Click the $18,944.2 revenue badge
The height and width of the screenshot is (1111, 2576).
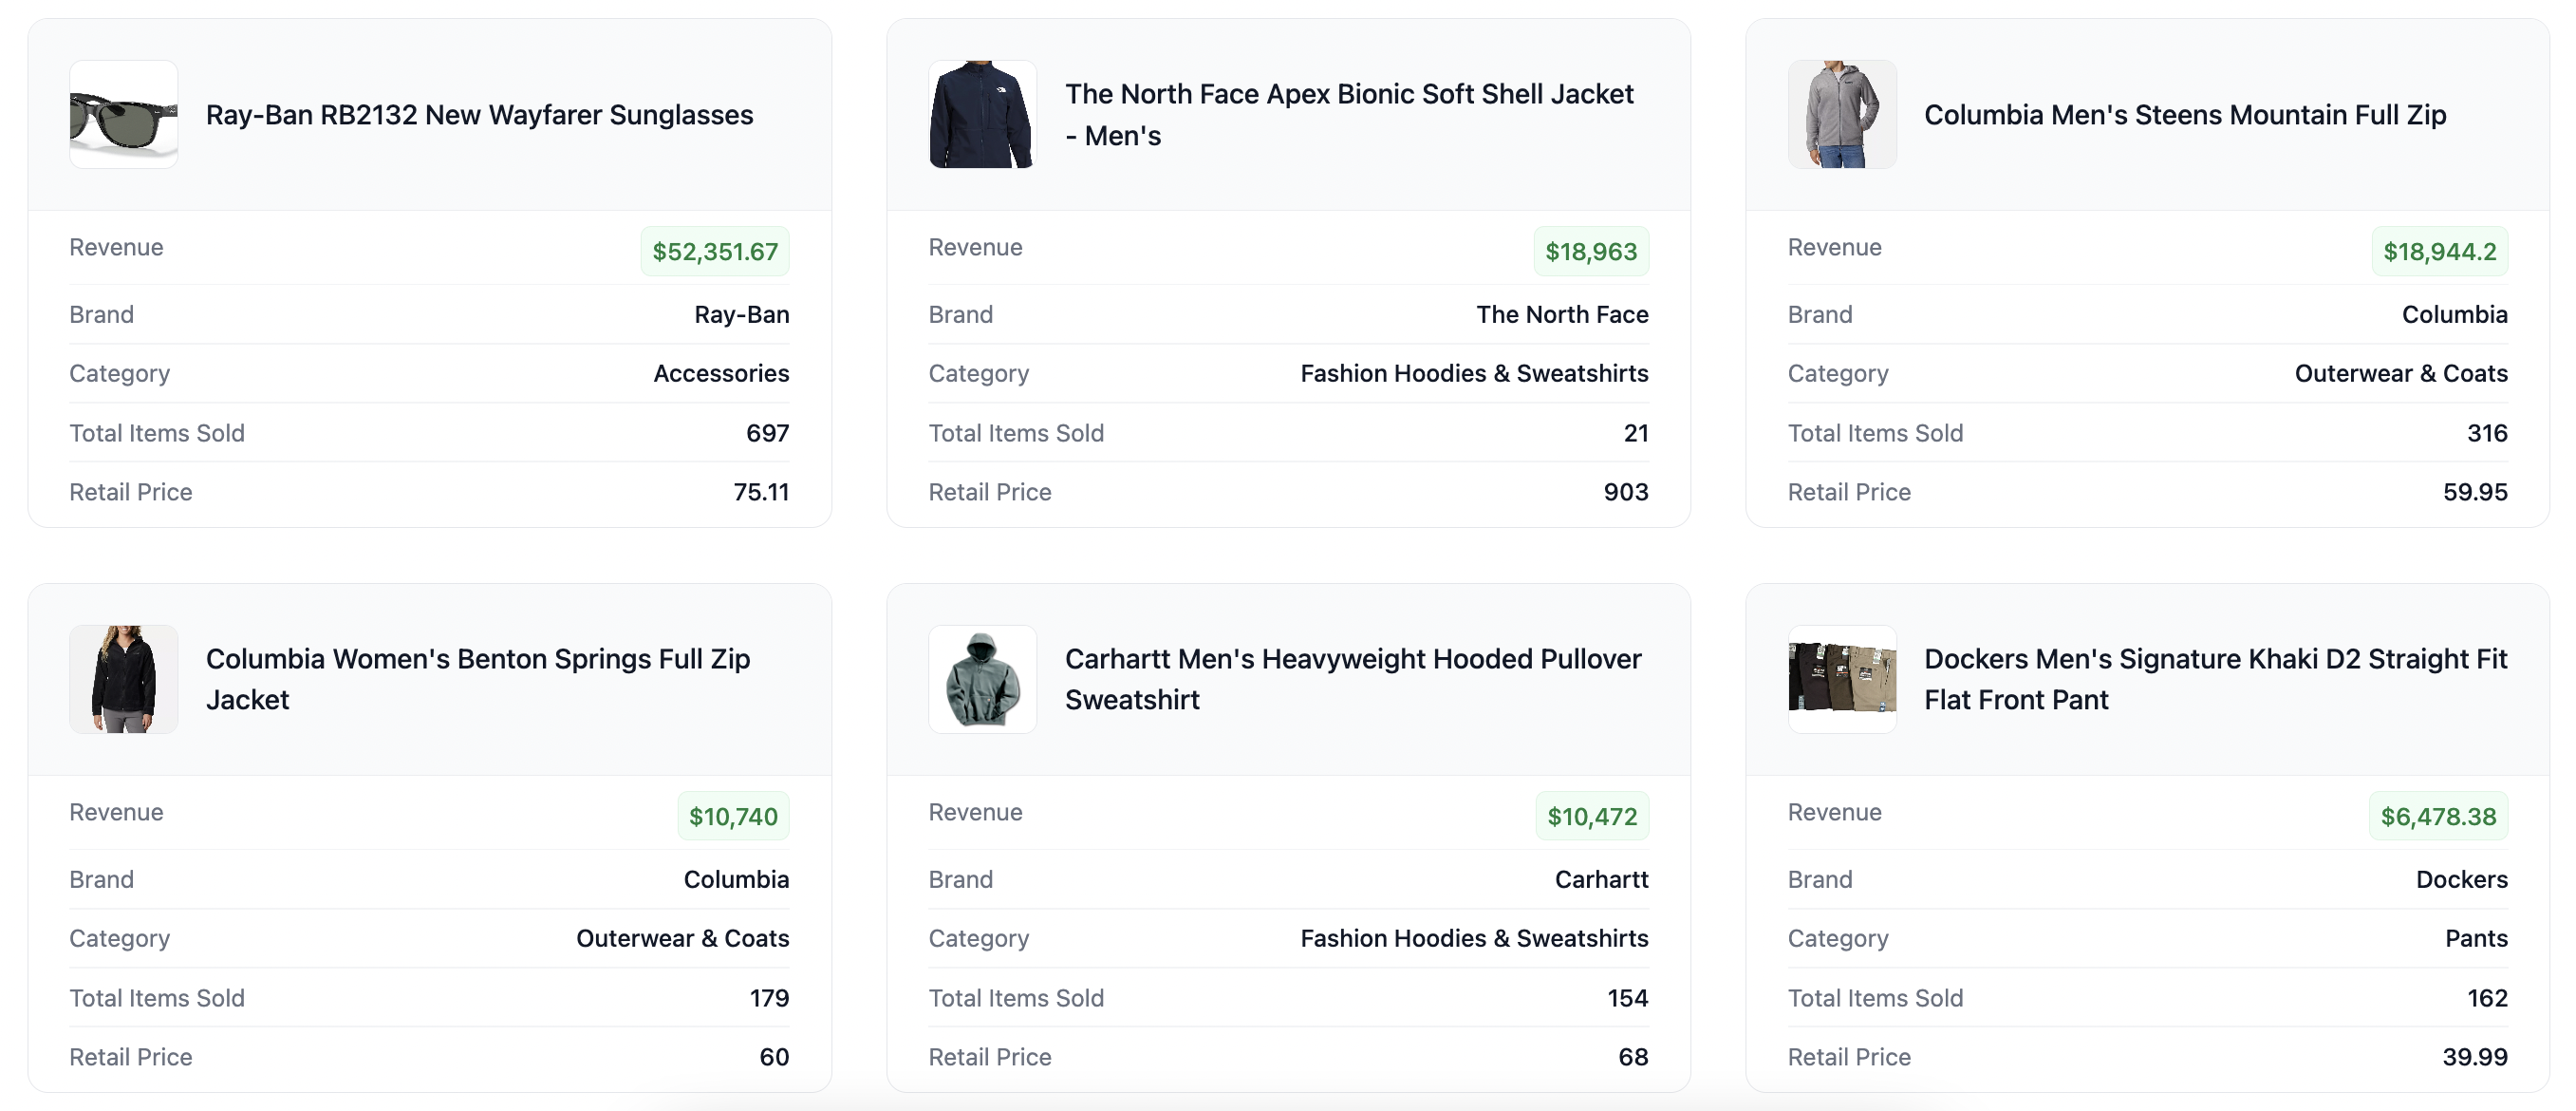pos(2438,252)
